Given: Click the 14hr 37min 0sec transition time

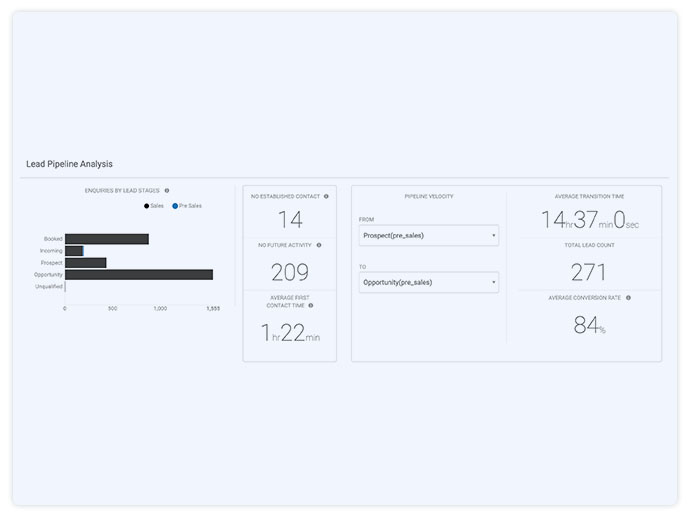Looking at the screenshot, I should coord(590,220).
